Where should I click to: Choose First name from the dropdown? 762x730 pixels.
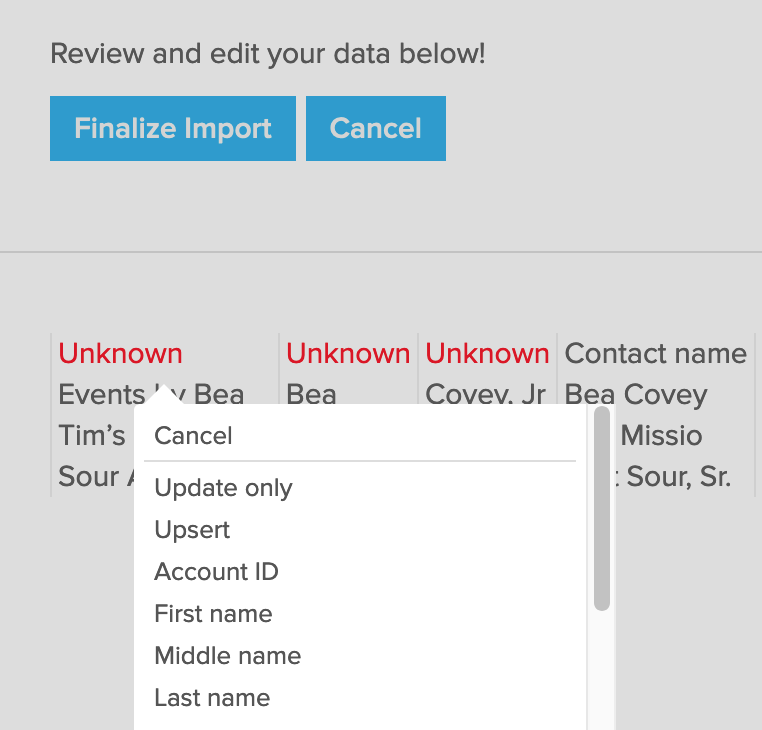(x=213, y=614)
